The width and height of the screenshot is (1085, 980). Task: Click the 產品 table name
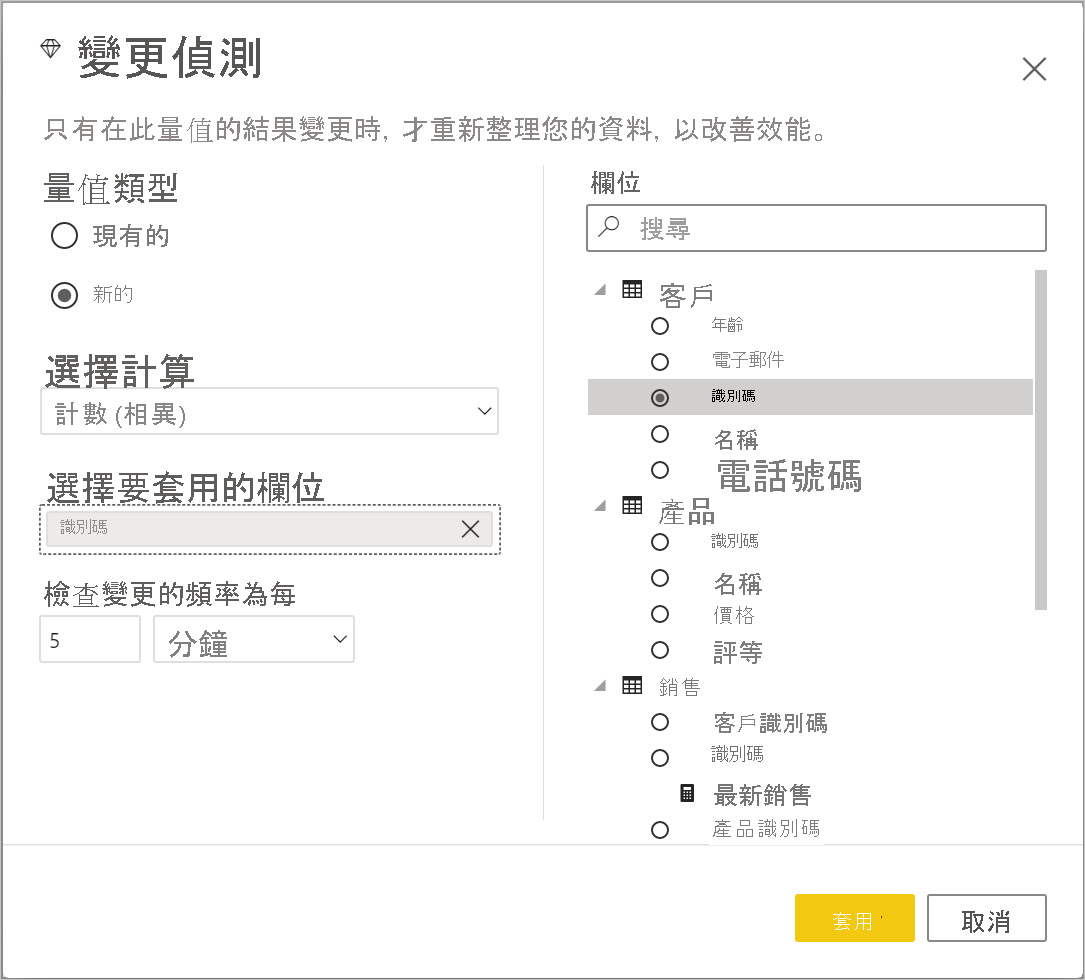point(686,512)
